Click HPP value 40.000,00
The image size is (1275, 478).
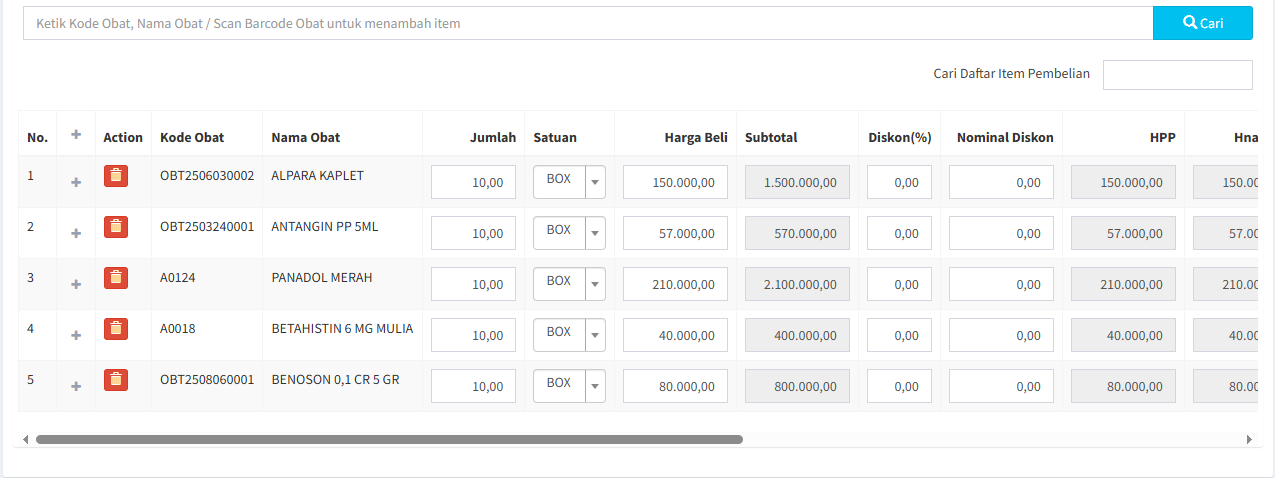[1123, 335]
